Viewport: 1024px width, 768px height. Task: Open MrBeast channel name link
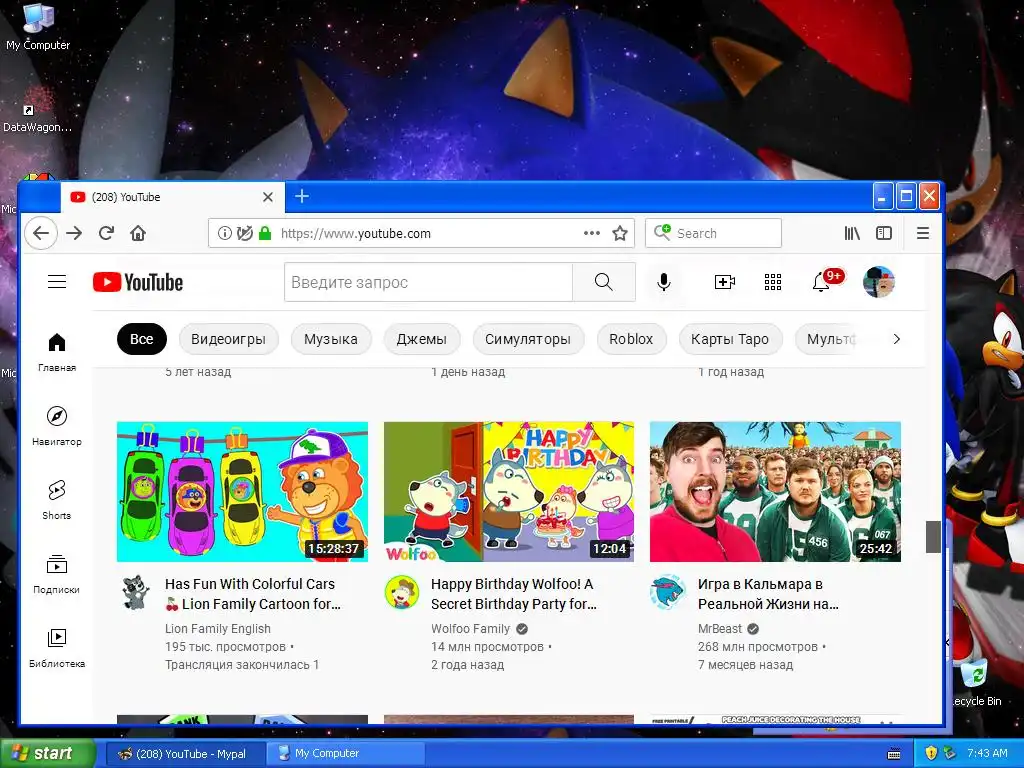720,628
